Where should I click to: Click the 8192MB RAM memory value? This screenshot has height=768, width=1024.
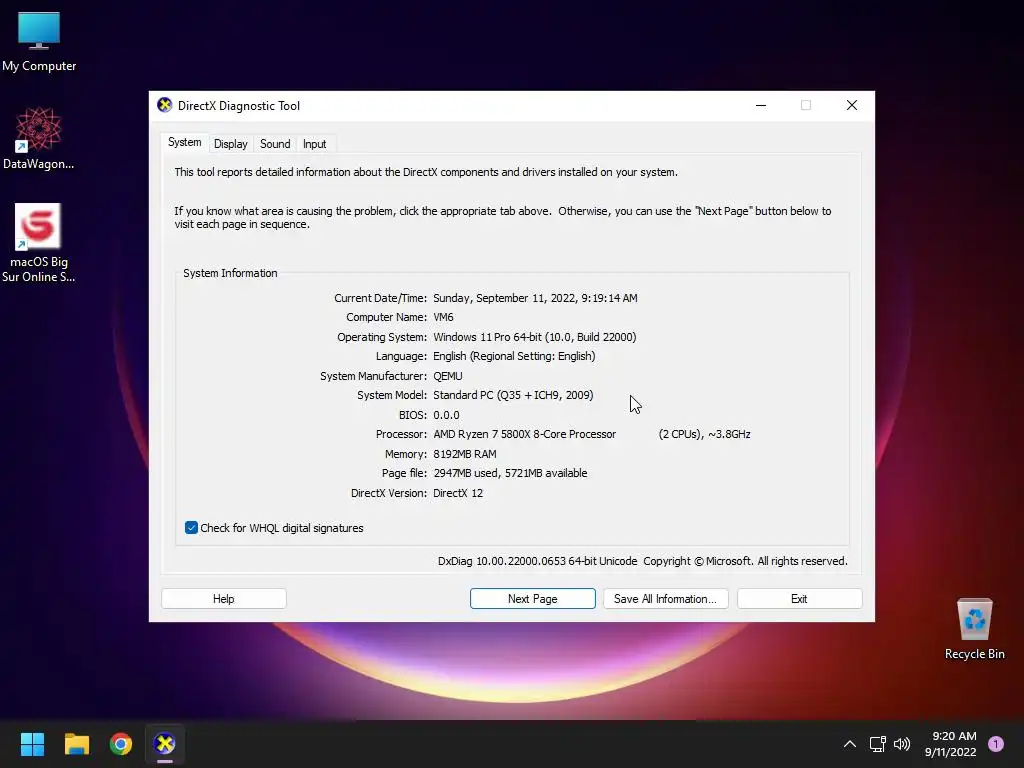(465, 454)
